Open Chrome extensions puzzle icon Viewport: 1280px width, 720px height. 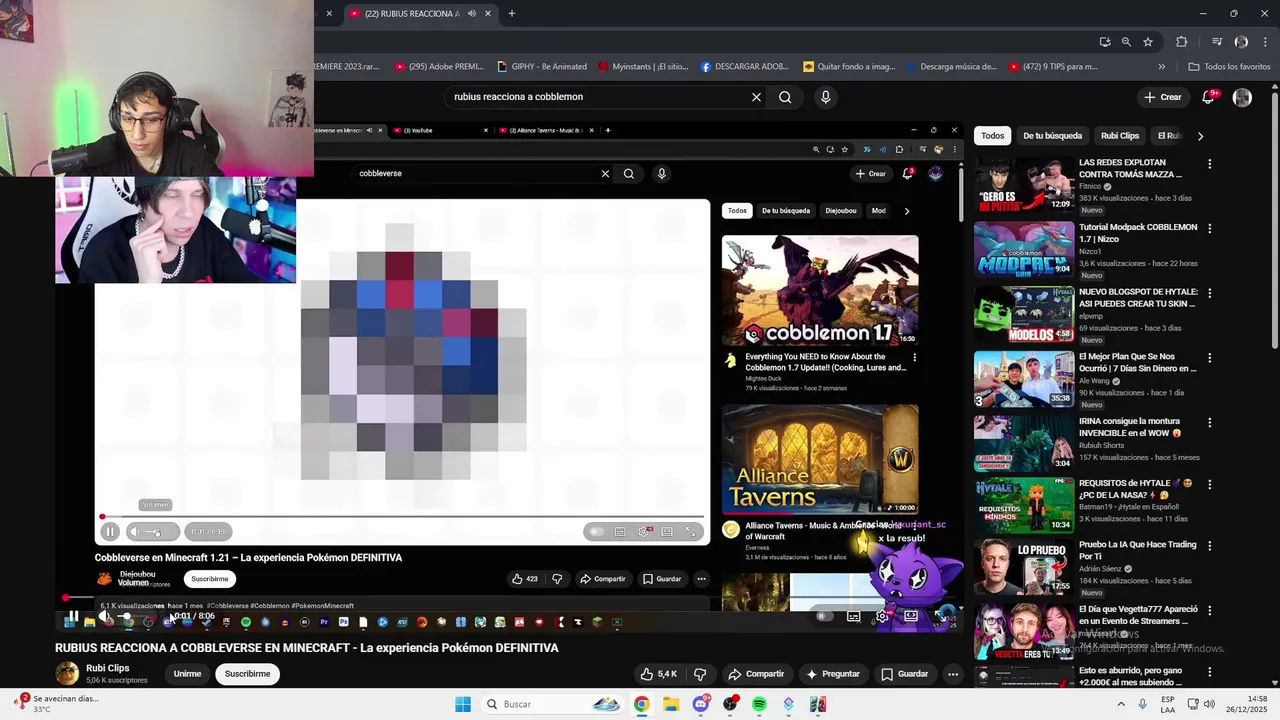pos(1181,42)
